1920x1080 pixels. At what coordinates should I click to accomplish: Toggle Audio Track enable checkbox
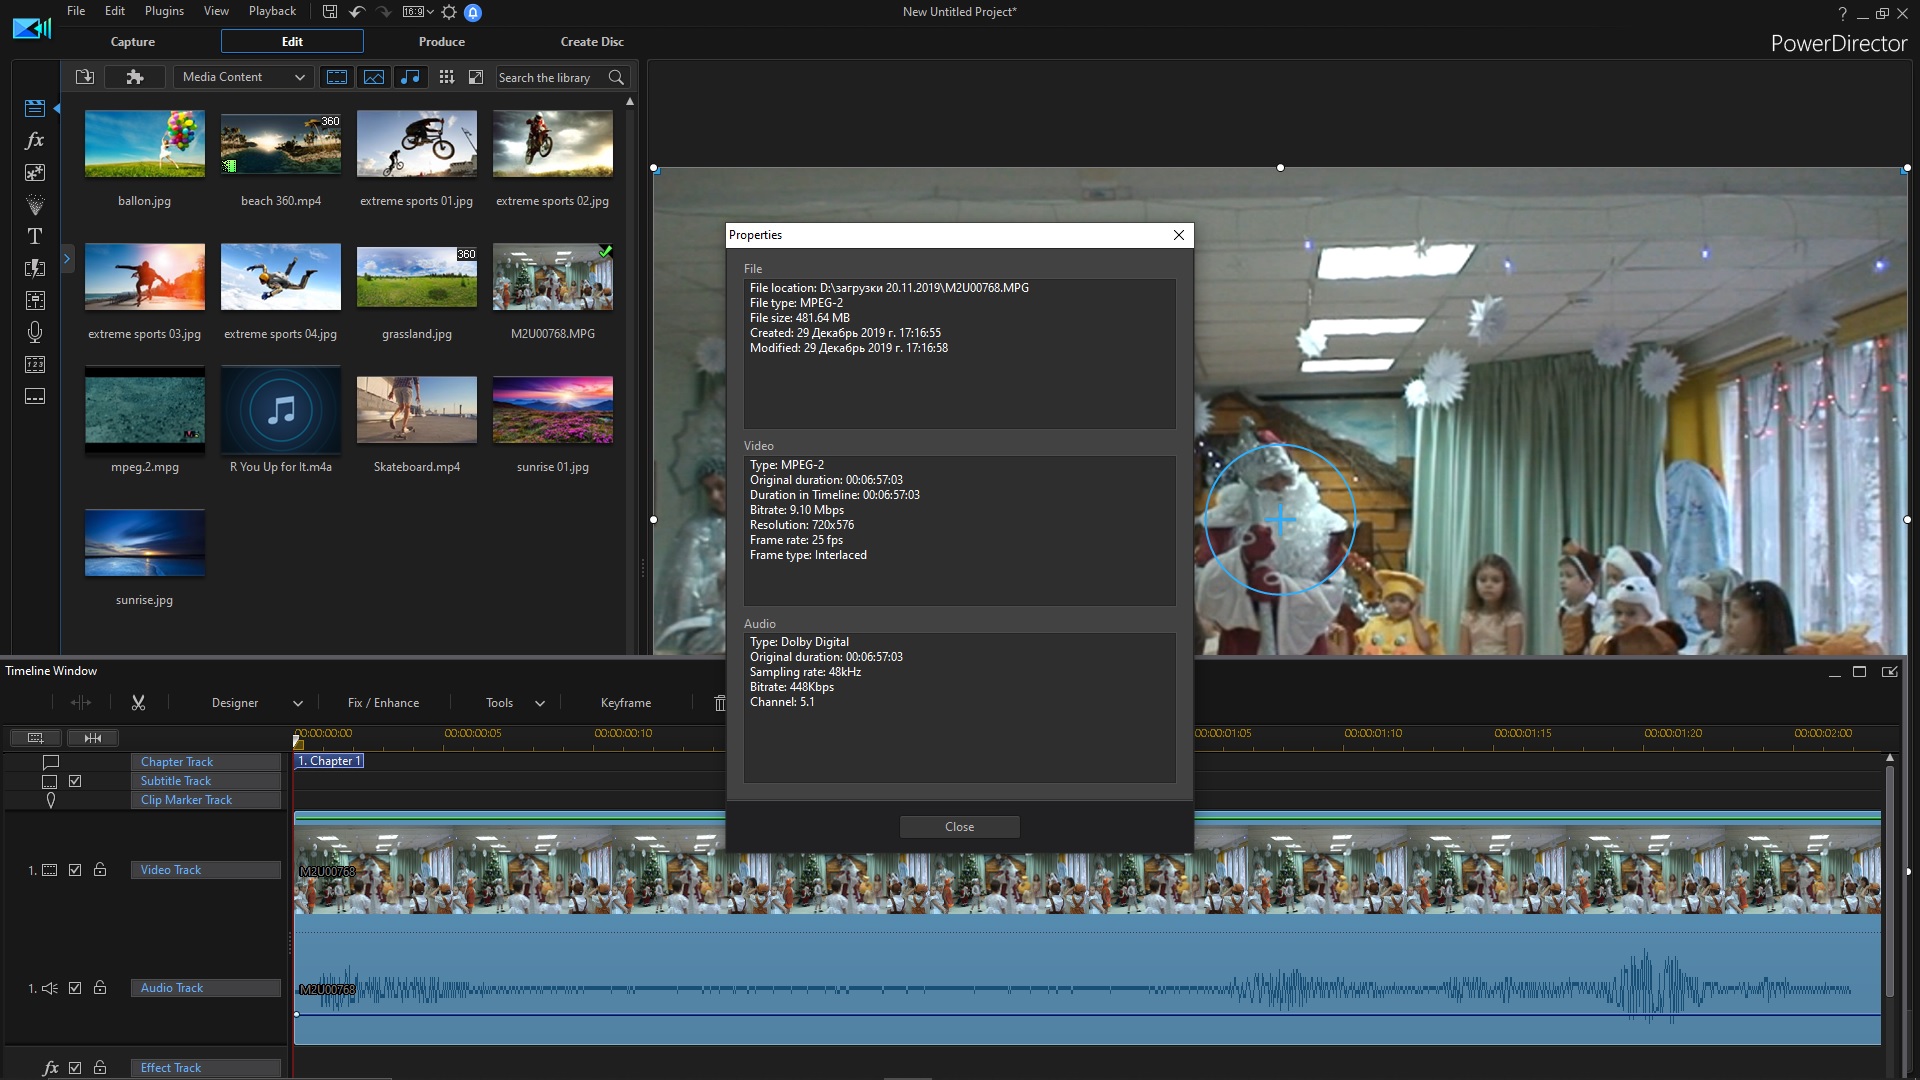tap(75, 988)
